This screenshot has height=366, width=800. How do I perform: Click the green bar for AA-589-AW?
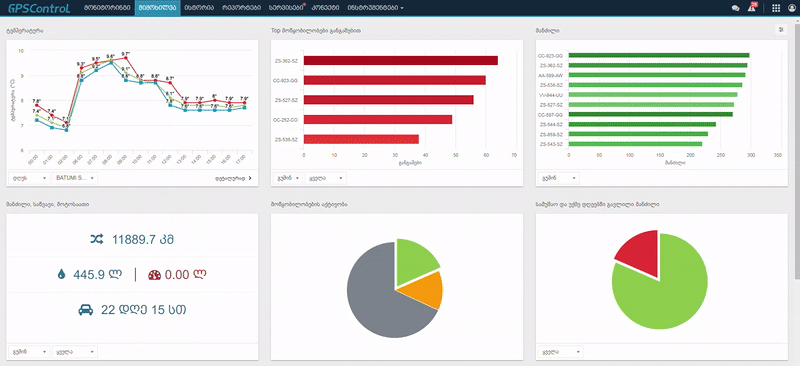click(x=657, y=75)
